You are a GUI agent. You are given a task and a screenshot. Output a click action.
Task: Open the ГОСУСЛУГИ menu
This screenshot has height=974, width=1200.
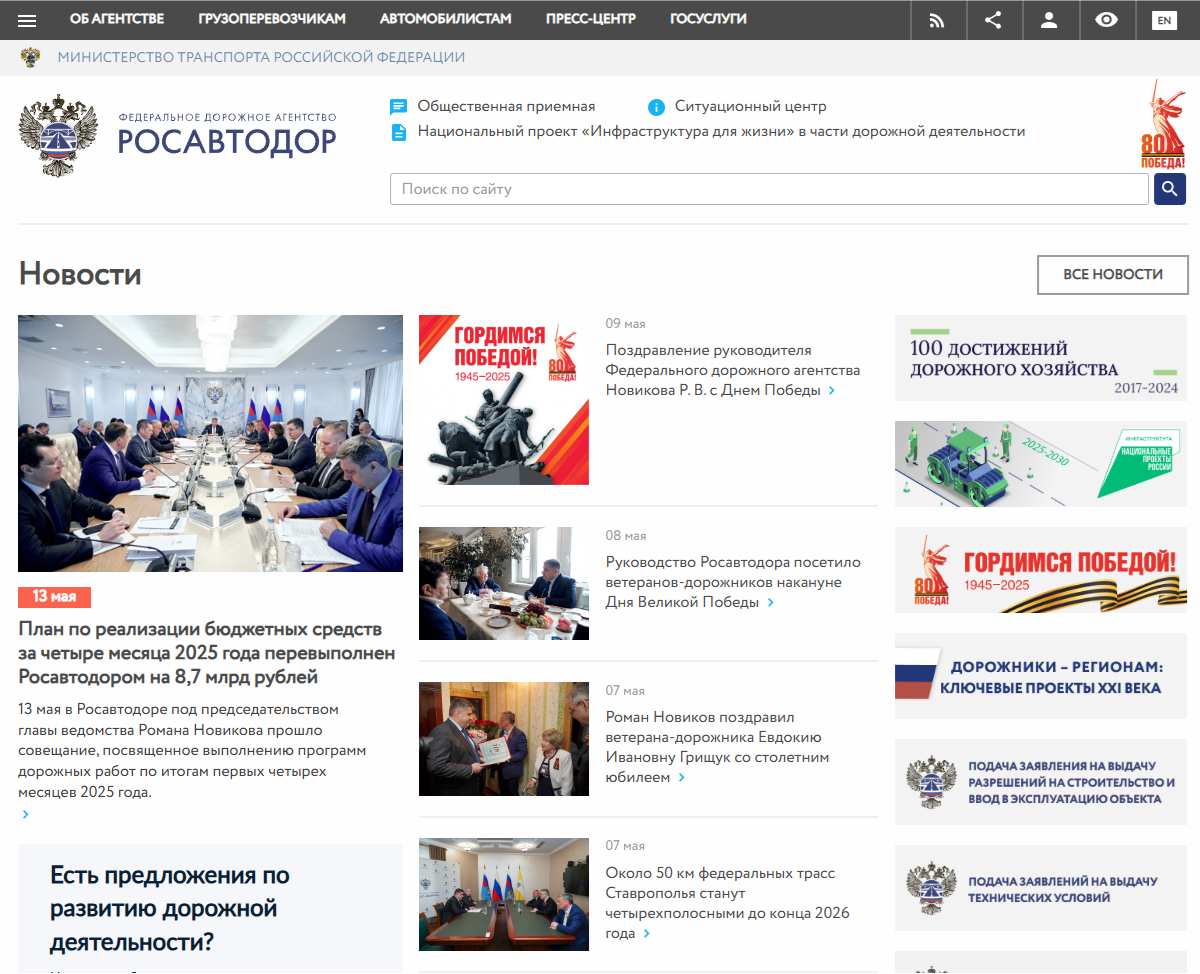click(708, 19)
